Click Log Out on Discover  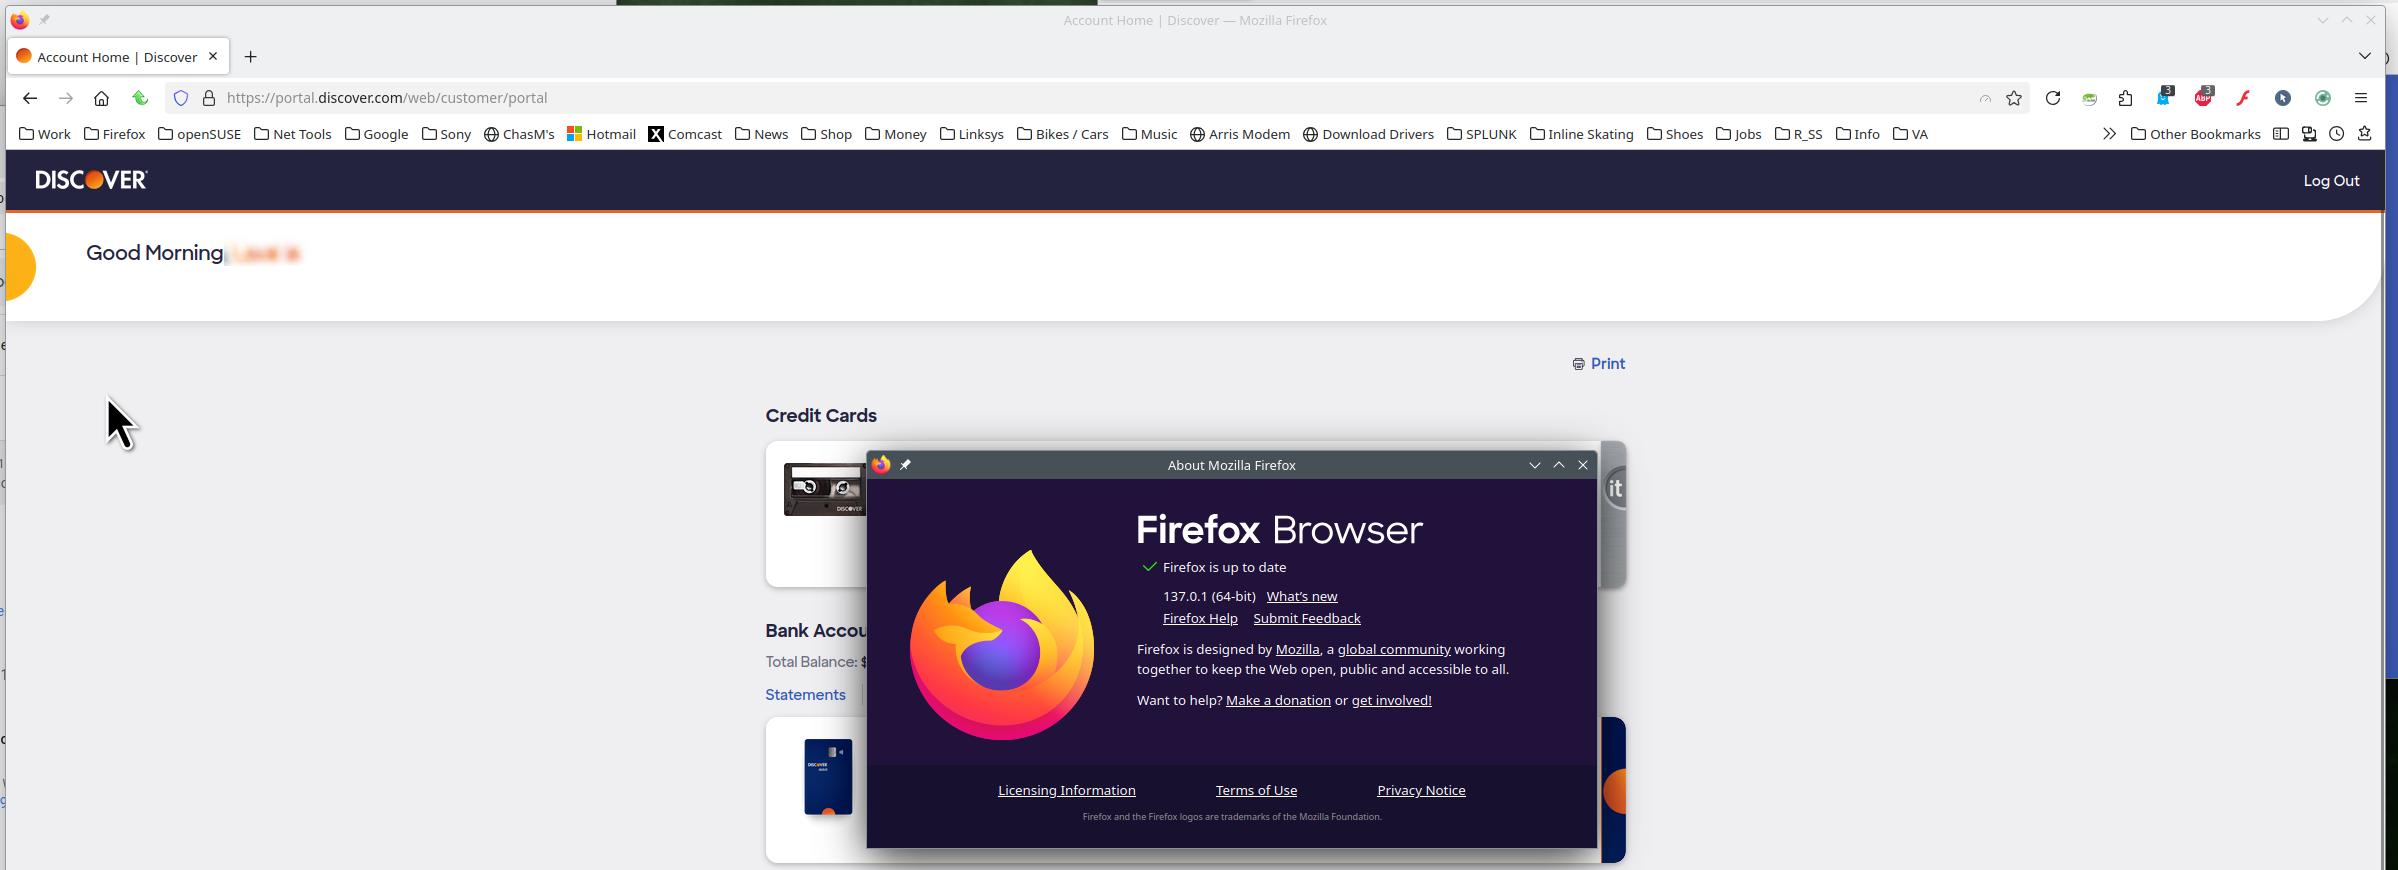2331,181
